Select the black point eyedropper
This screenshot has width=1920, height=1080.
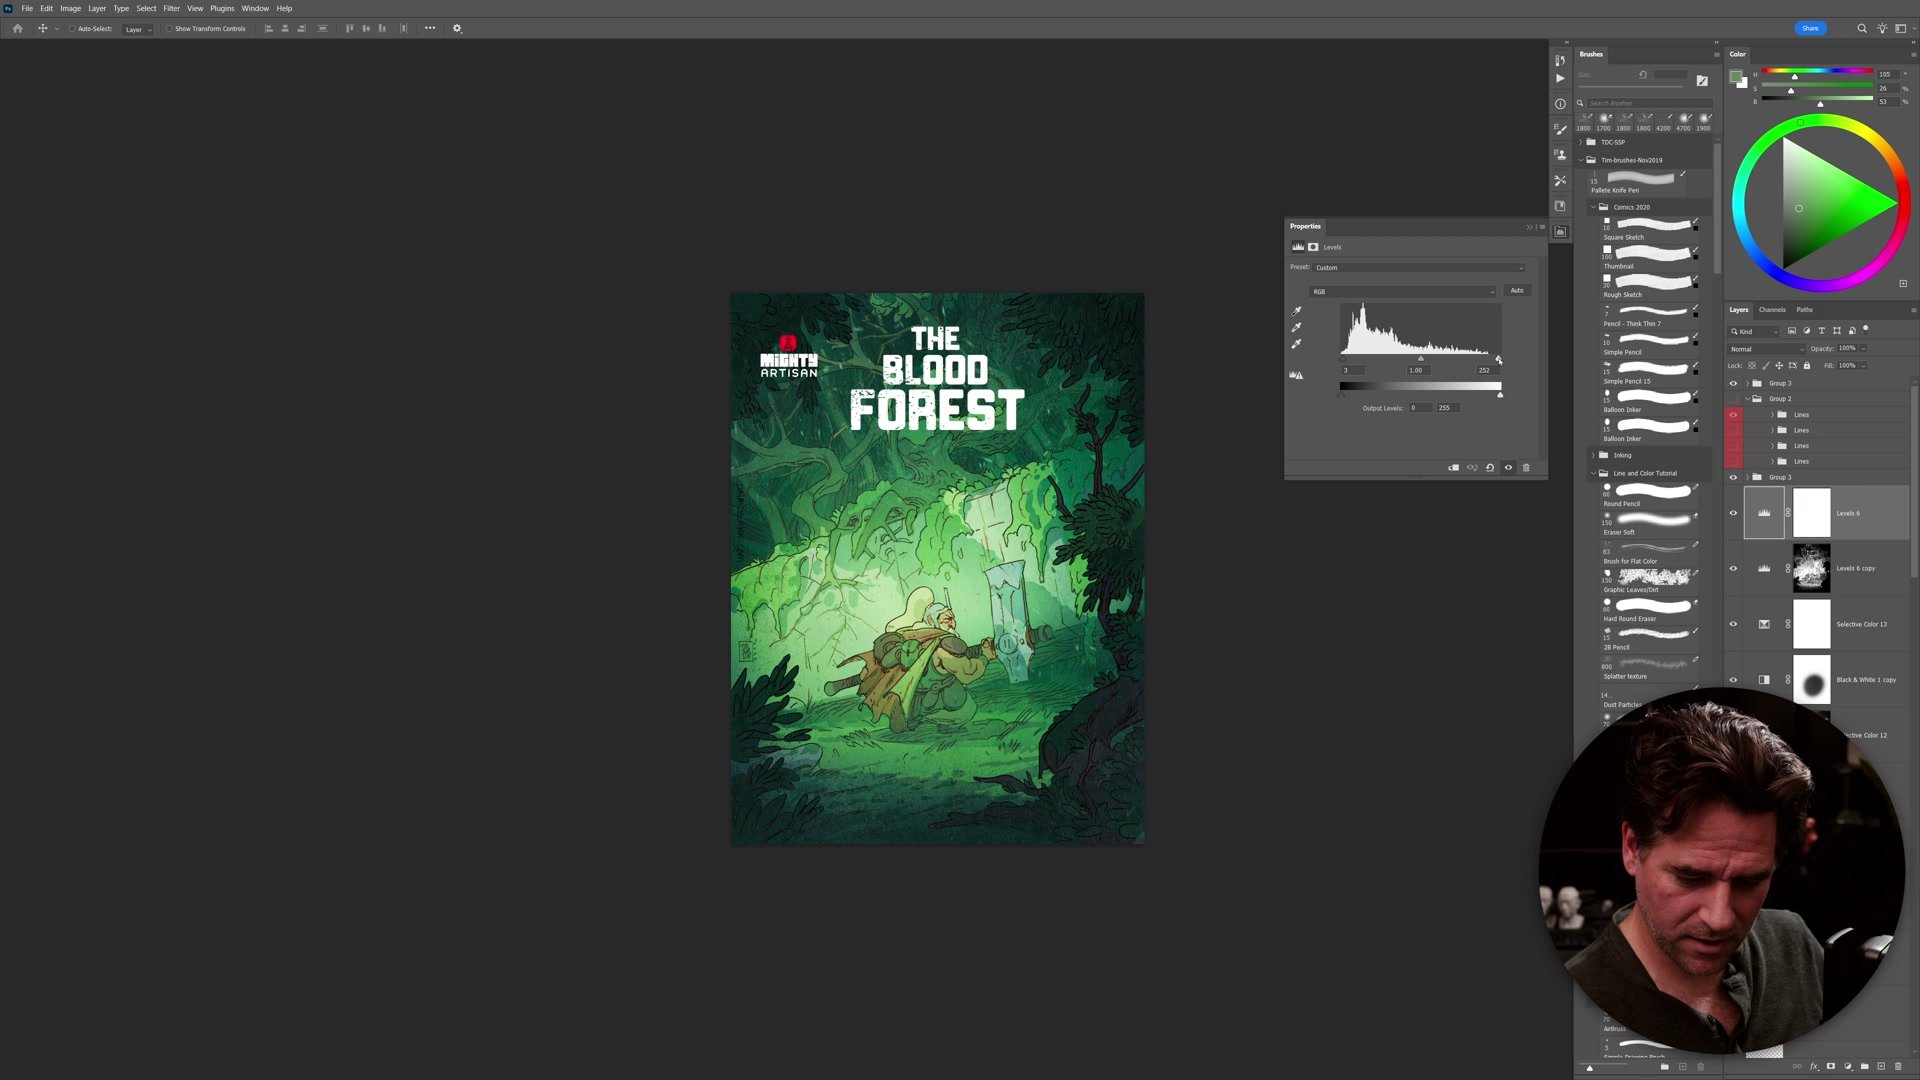tap(1296, 311)
